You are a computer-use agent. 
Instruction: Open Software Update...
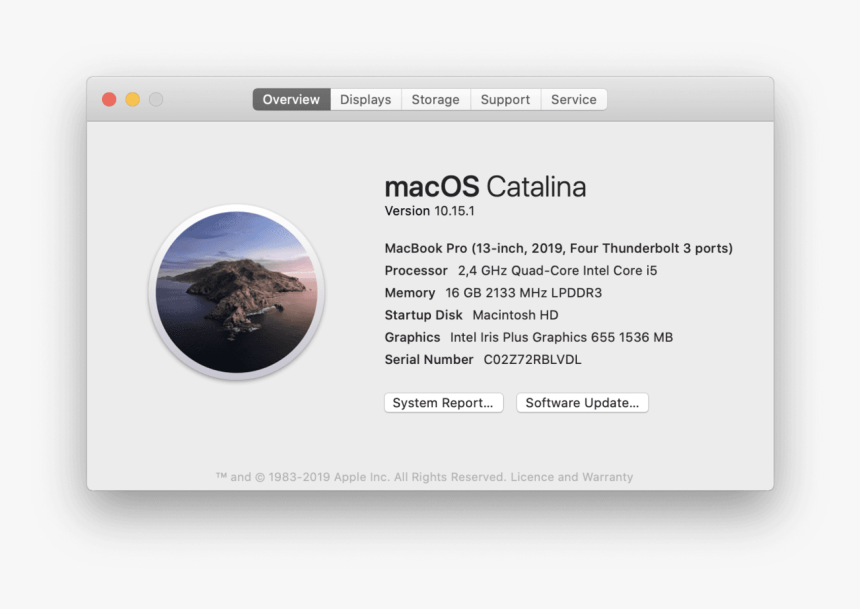pyautogui.click(x=582, y=403)
